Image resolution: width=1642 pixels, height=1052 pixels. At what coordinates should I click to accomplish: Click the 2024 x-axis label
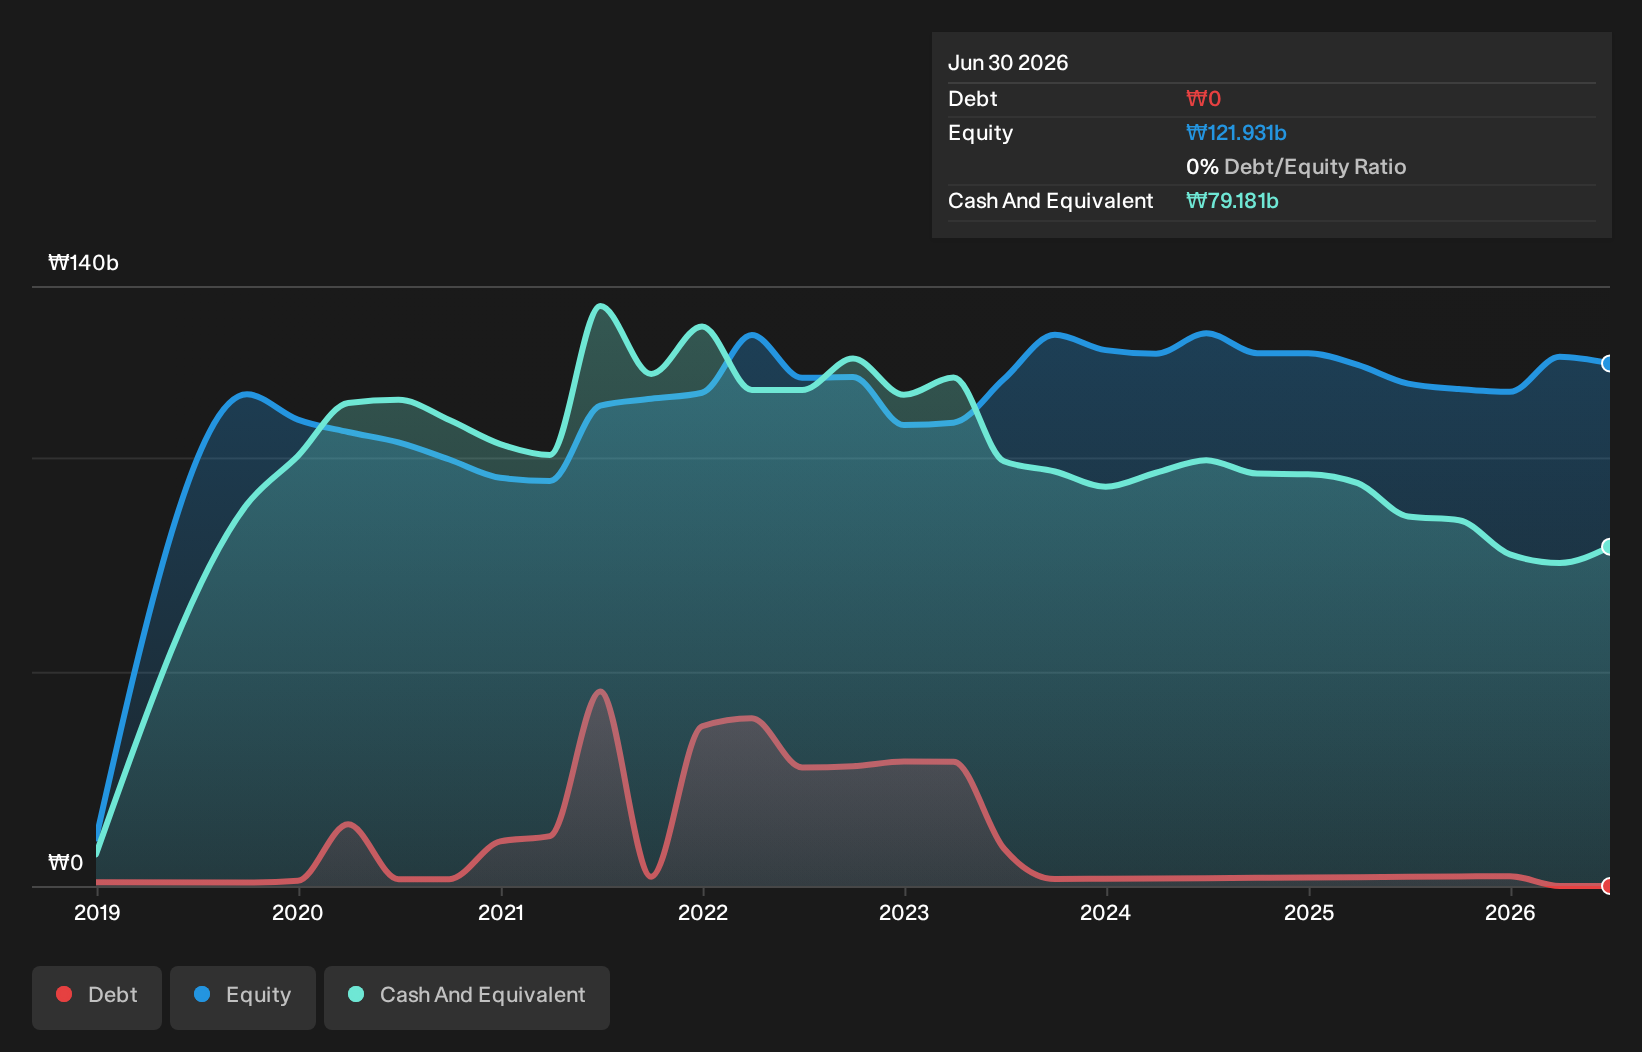pyautogui.click(x=1105, y=912)
